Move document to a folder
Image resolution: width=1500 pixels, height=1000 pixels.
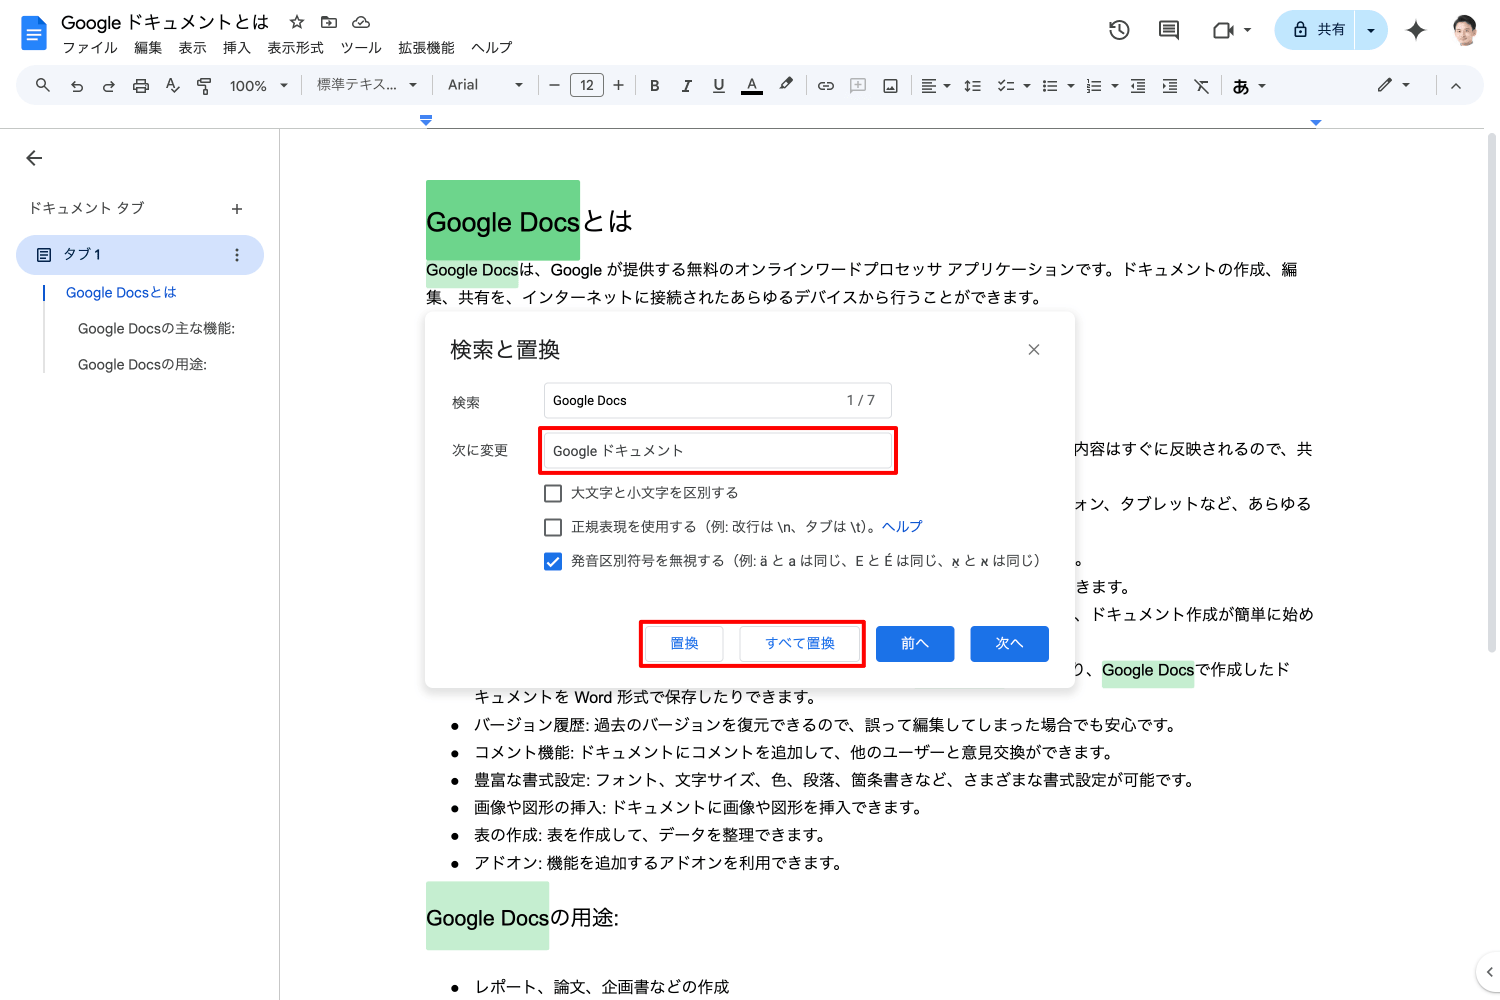point(329,22)
